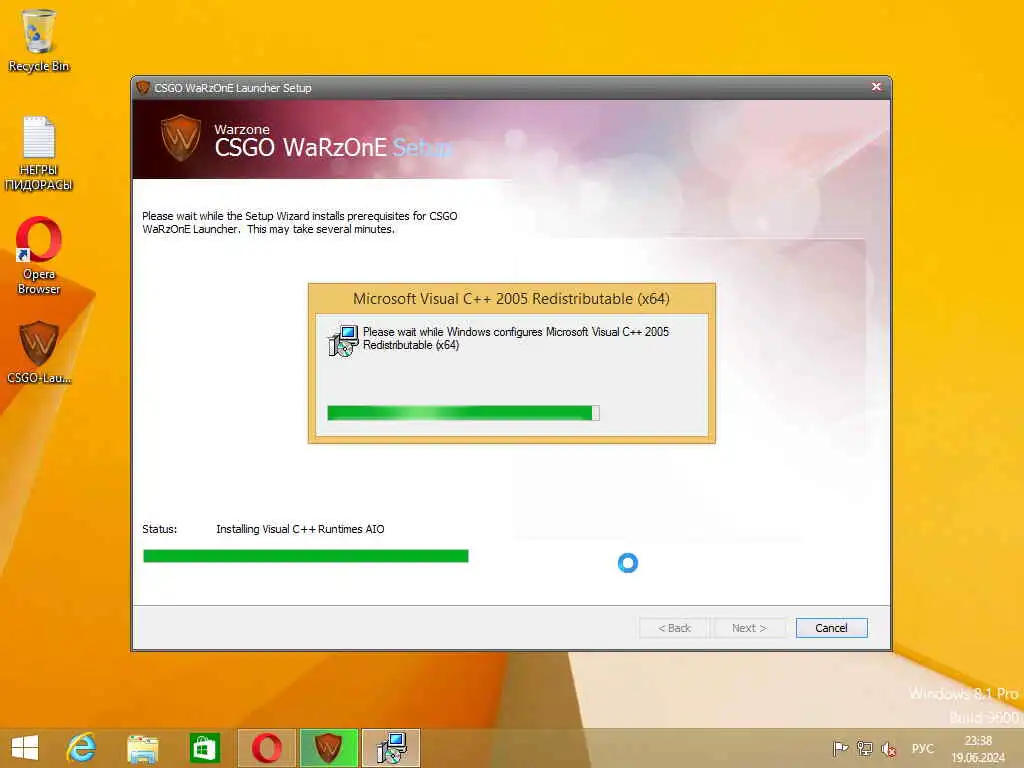1024x768 pixels.
Task: Click the 'Please wait while Windows configures' message
Action: click(x=516, y=338)
